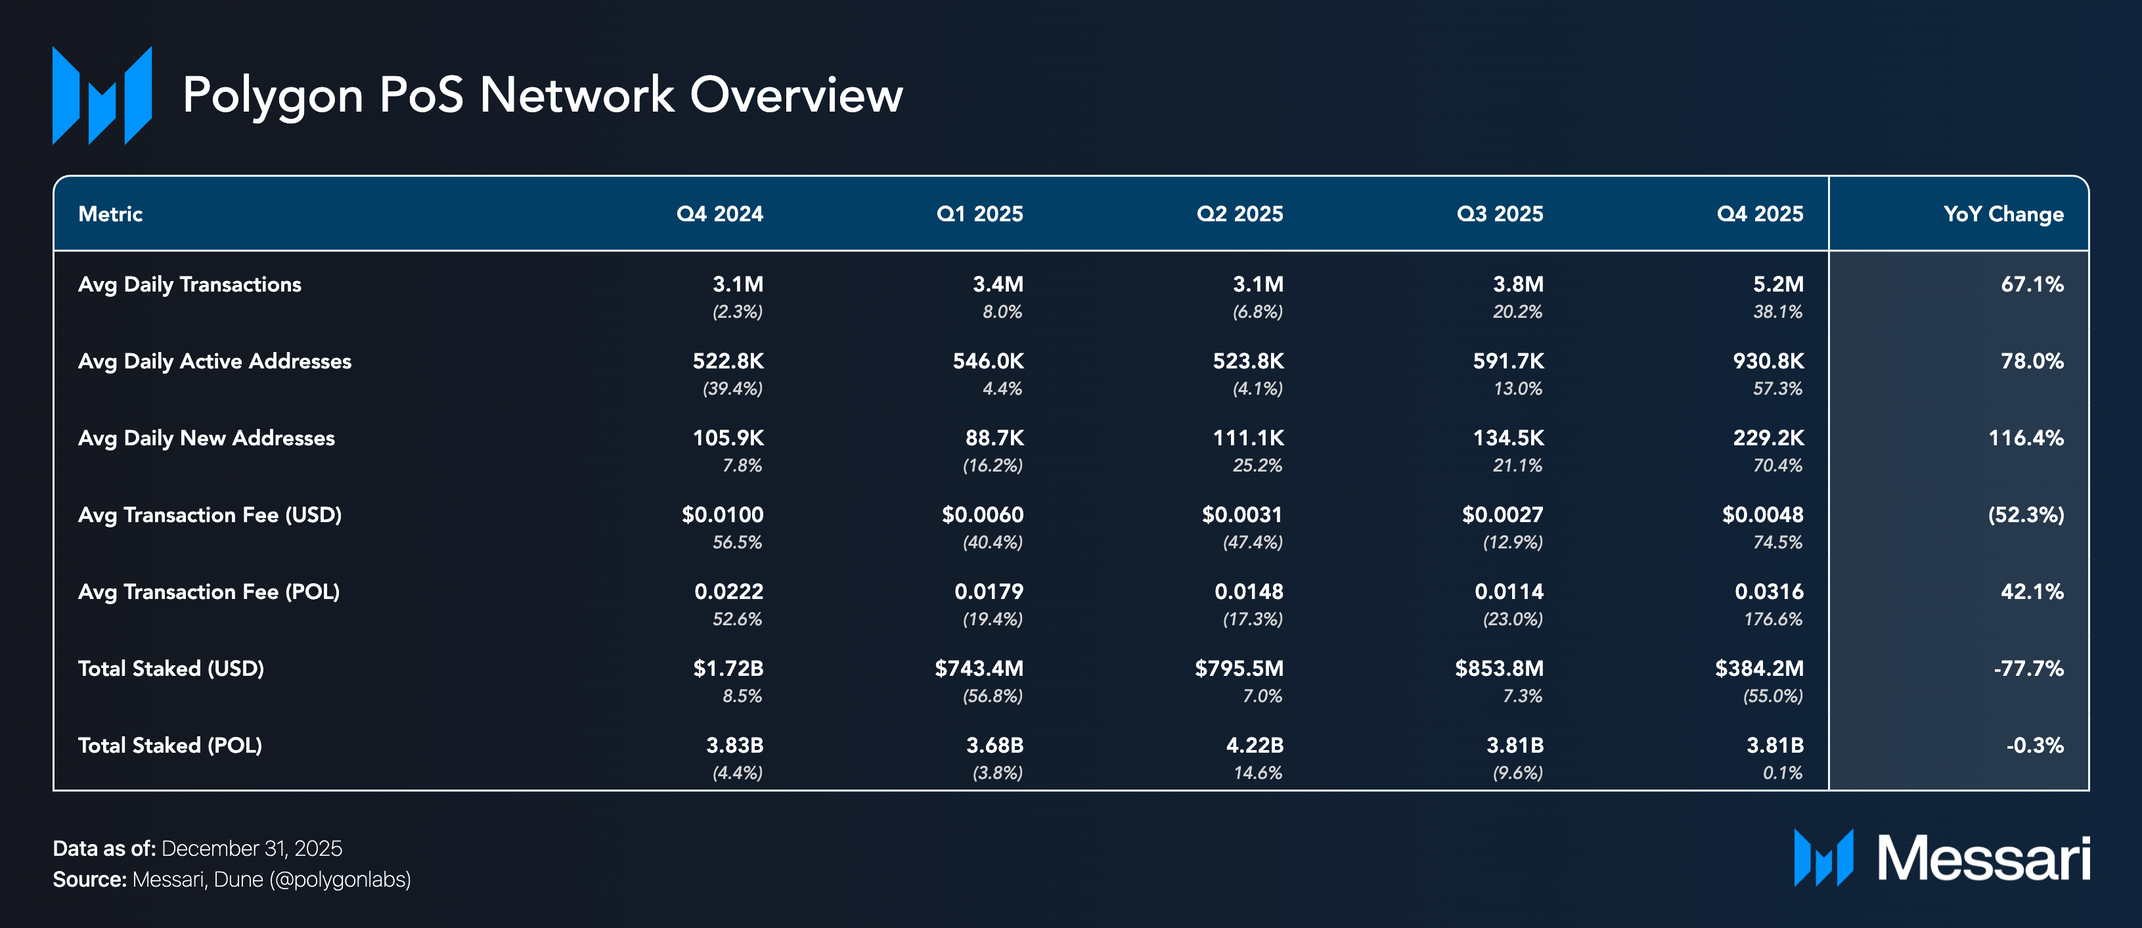Click the 'Data as of: December 31, 2025' line
Screen dimensions: 2142x928
click(x=197, y=849)
